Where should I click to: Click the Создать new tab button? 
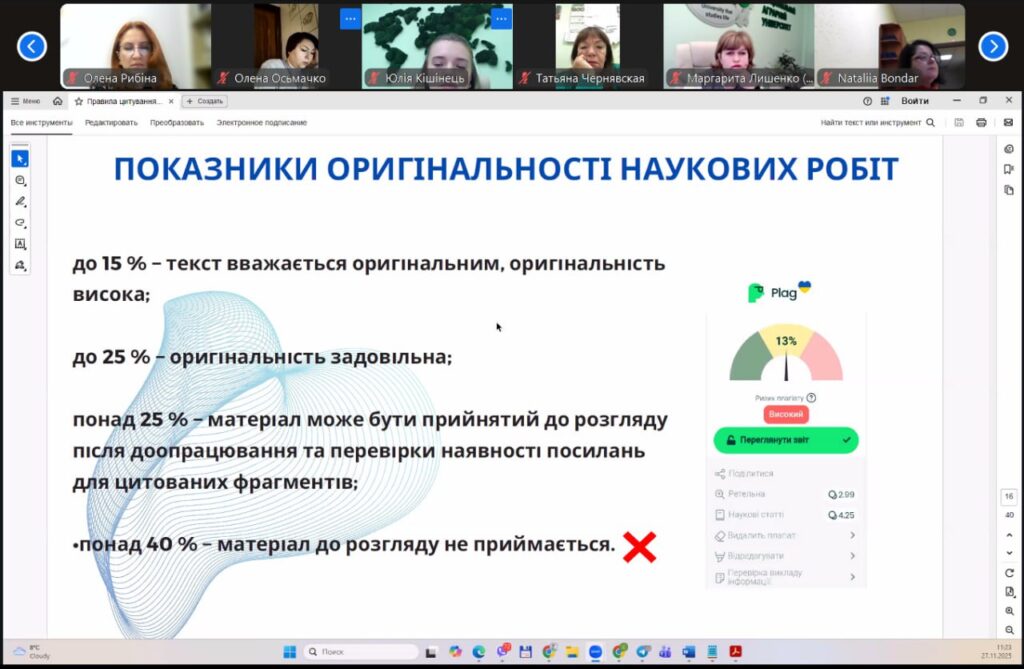(x=205, y=101)
